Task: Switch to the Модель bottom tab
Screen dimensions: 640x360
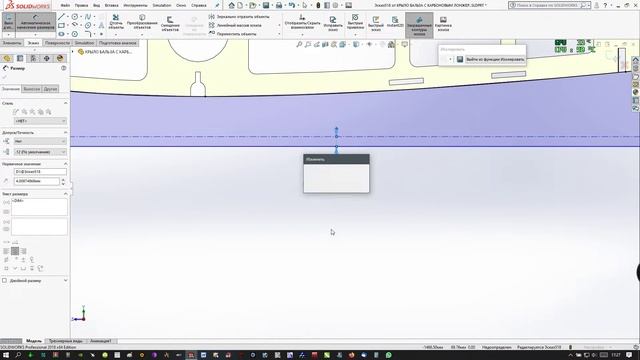Action: point(34,341)
